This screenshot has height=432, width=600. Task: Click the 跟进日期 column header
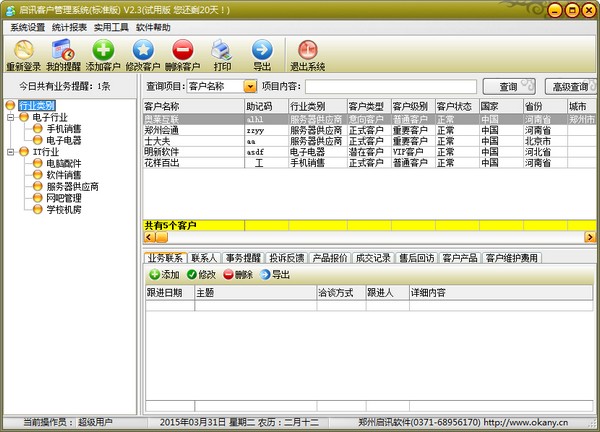point(170,293)
